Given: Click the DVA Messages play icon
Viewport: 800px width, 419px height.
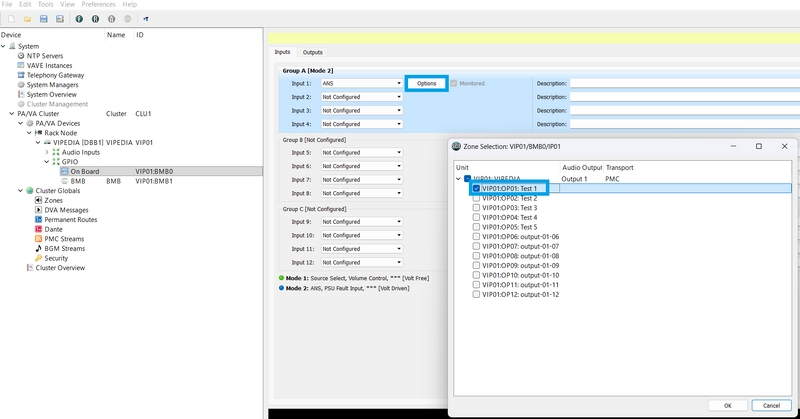Looking at the screenshot, I should pyautogui.click(x=38, y=210).
